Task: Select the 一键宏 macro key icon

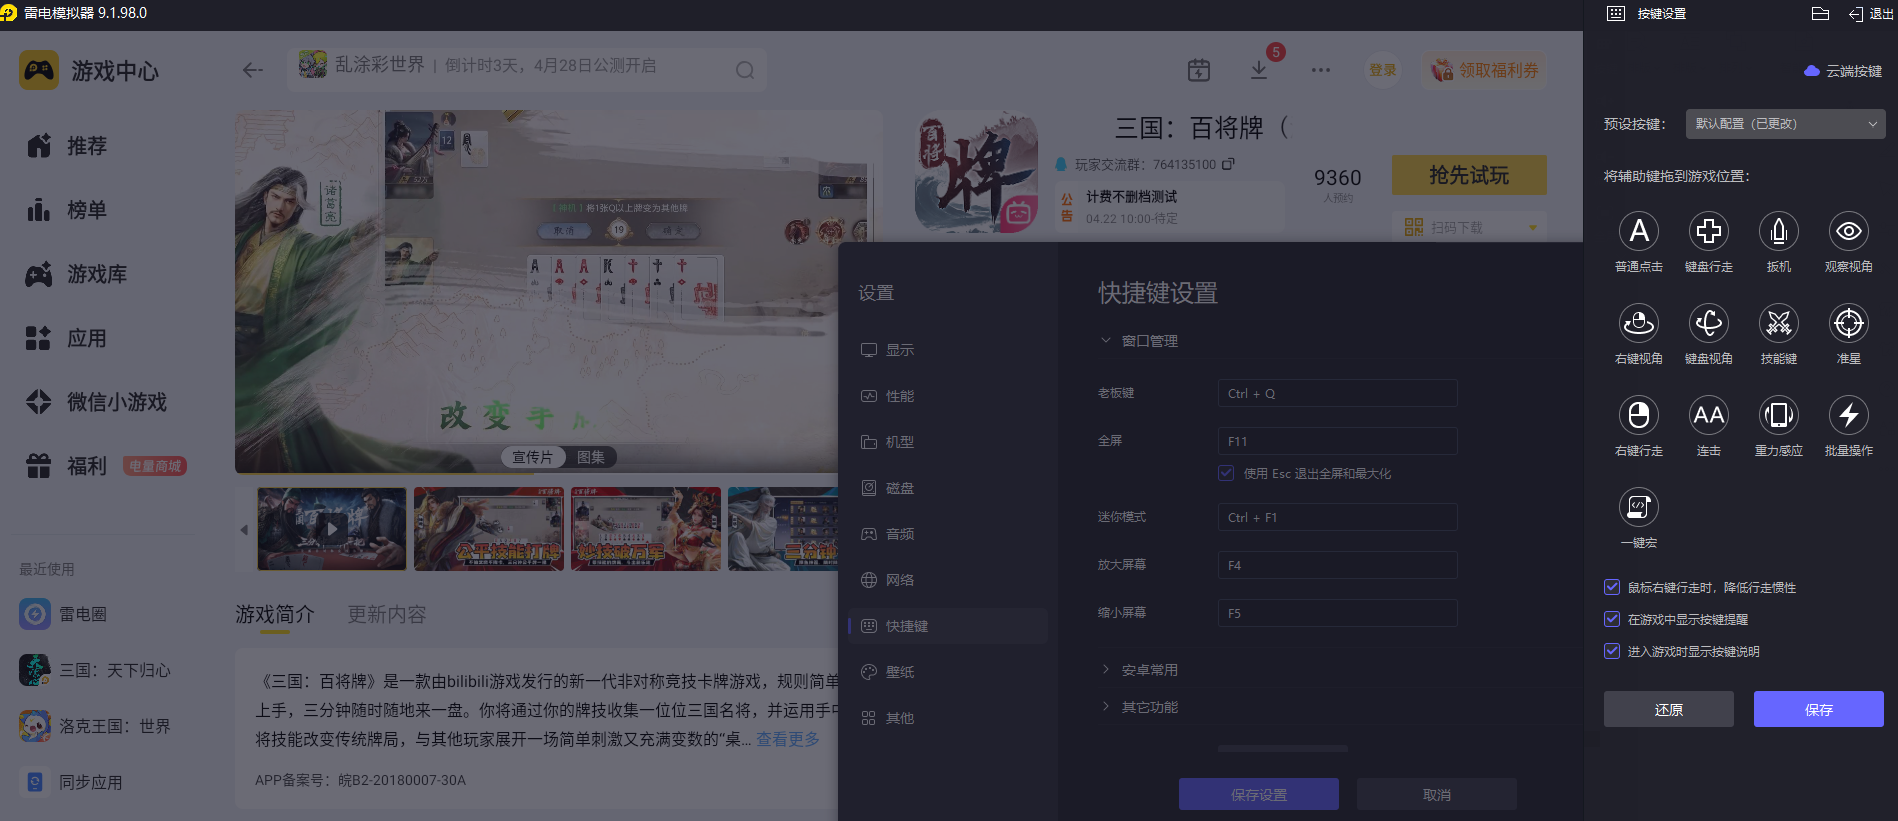Action: tap(1638, 507)
